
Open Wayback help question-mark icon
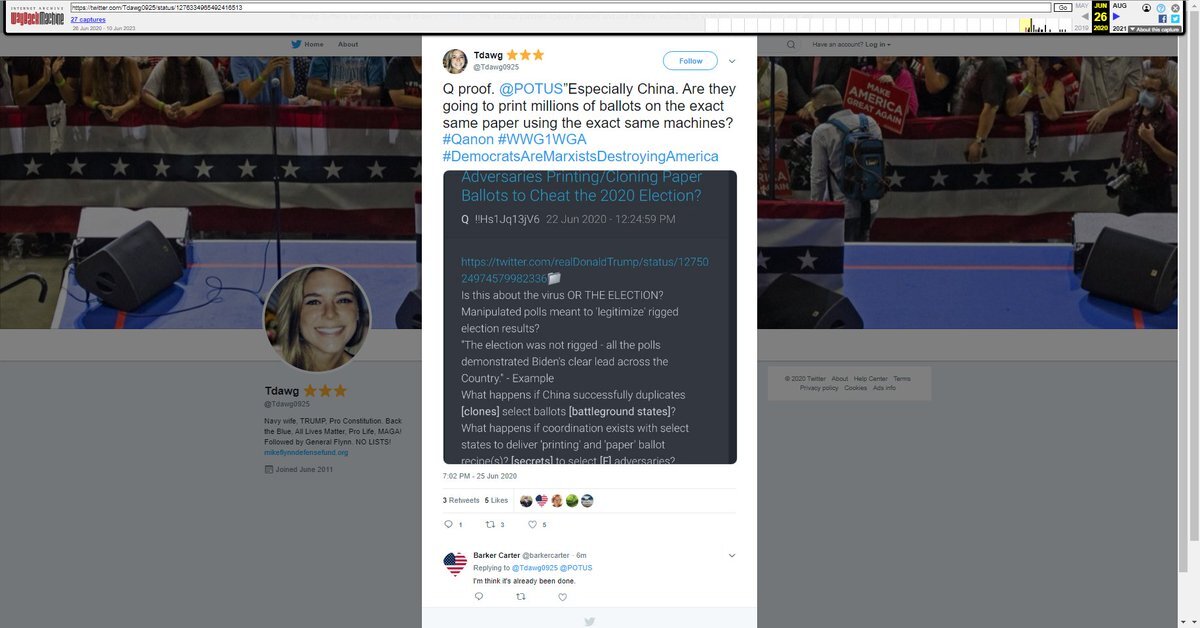(1161, 7)
